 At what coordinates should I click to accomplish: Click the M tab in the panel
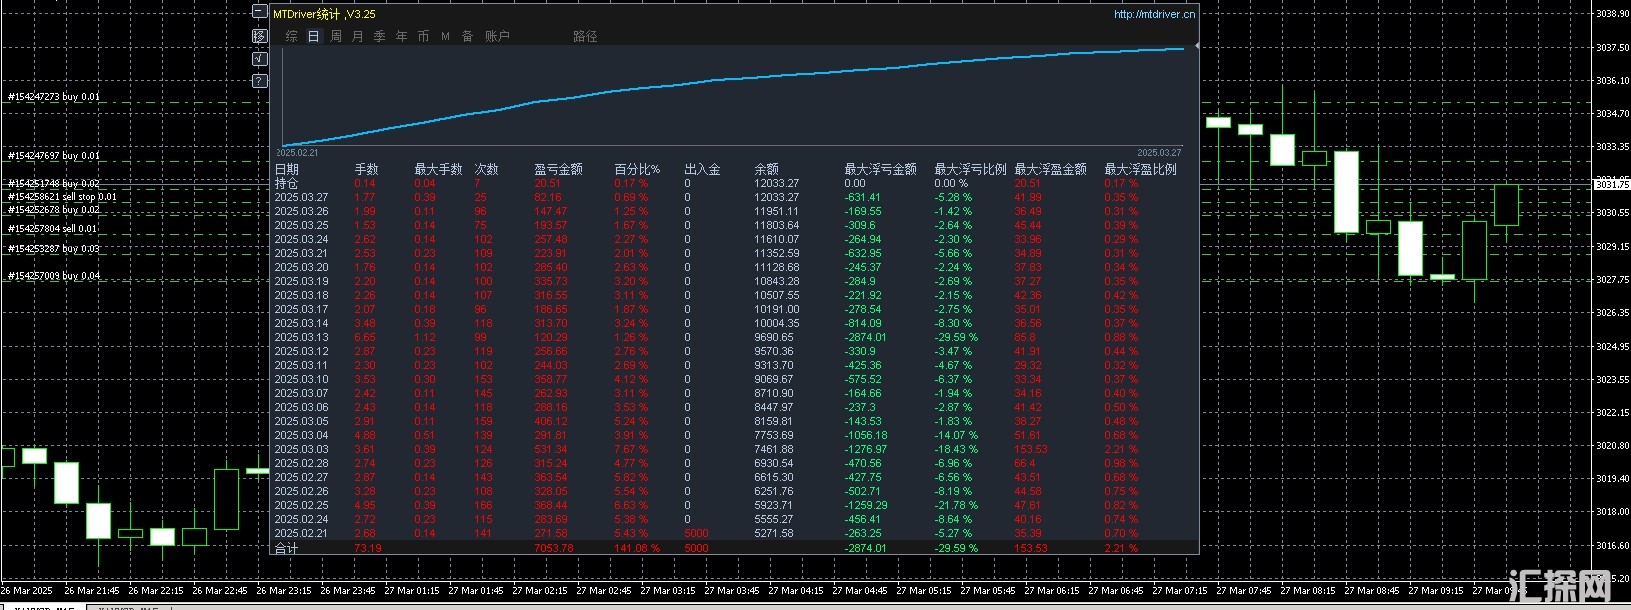pos(445,36)
